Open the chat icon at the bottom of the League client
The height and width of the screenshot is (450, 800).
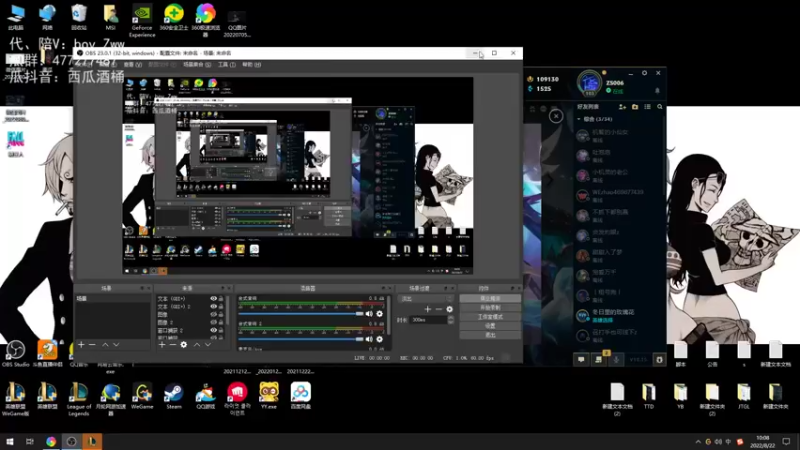click(581, 360)
